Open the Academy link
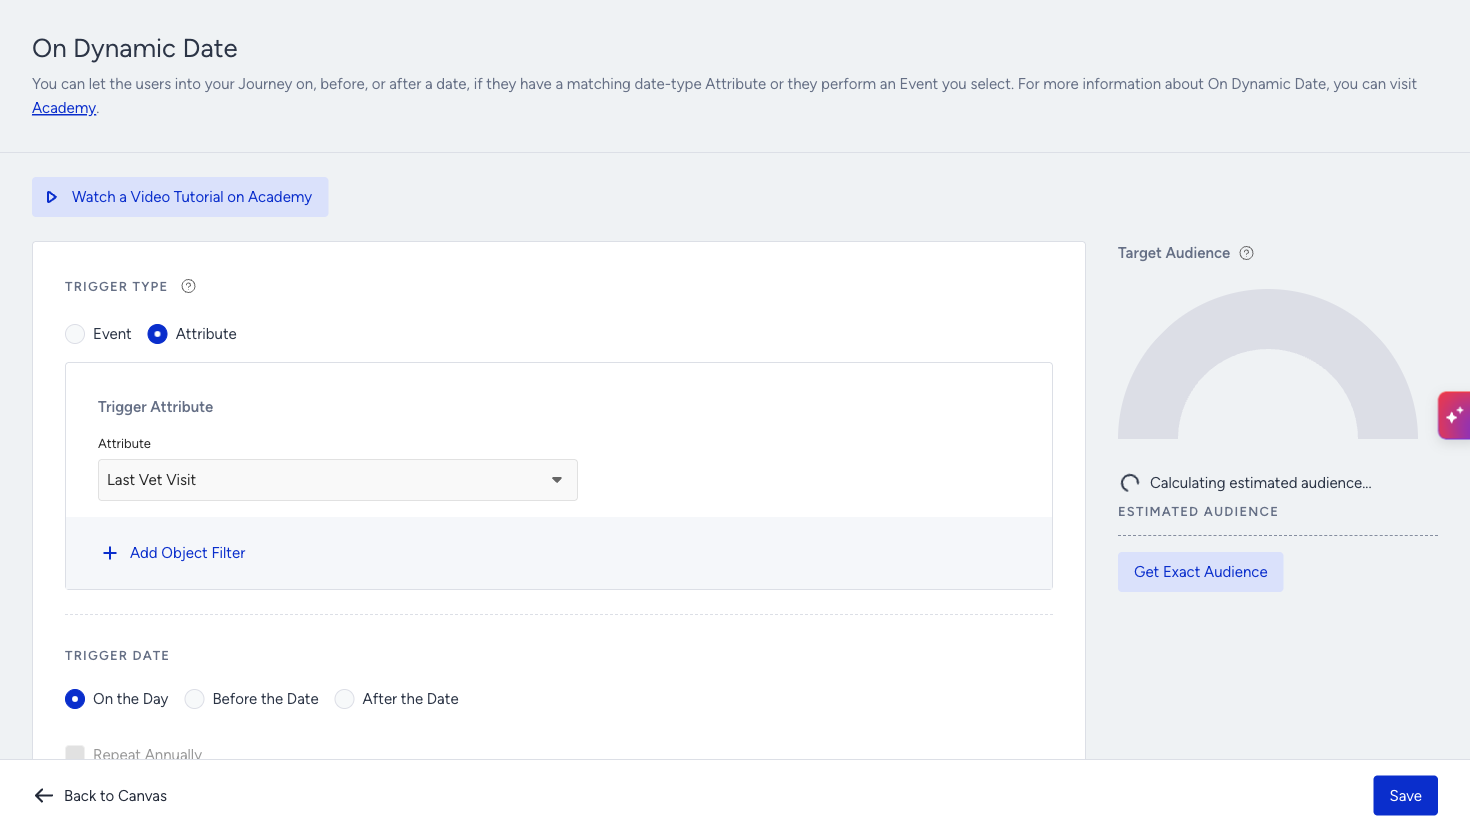 [64, 108]
